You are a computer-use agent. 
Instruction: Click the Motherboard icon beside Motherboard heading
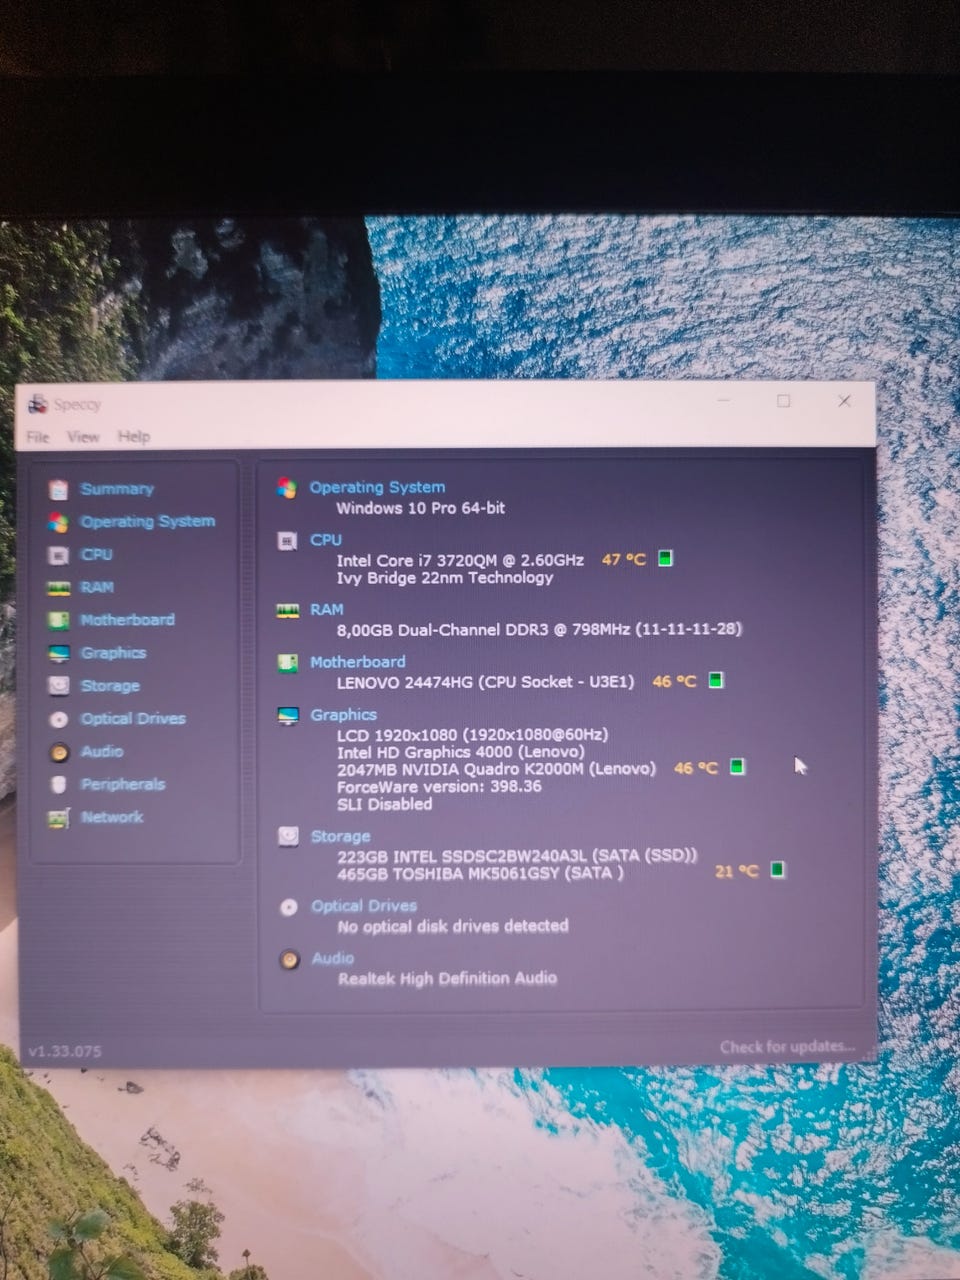[287, 663]
